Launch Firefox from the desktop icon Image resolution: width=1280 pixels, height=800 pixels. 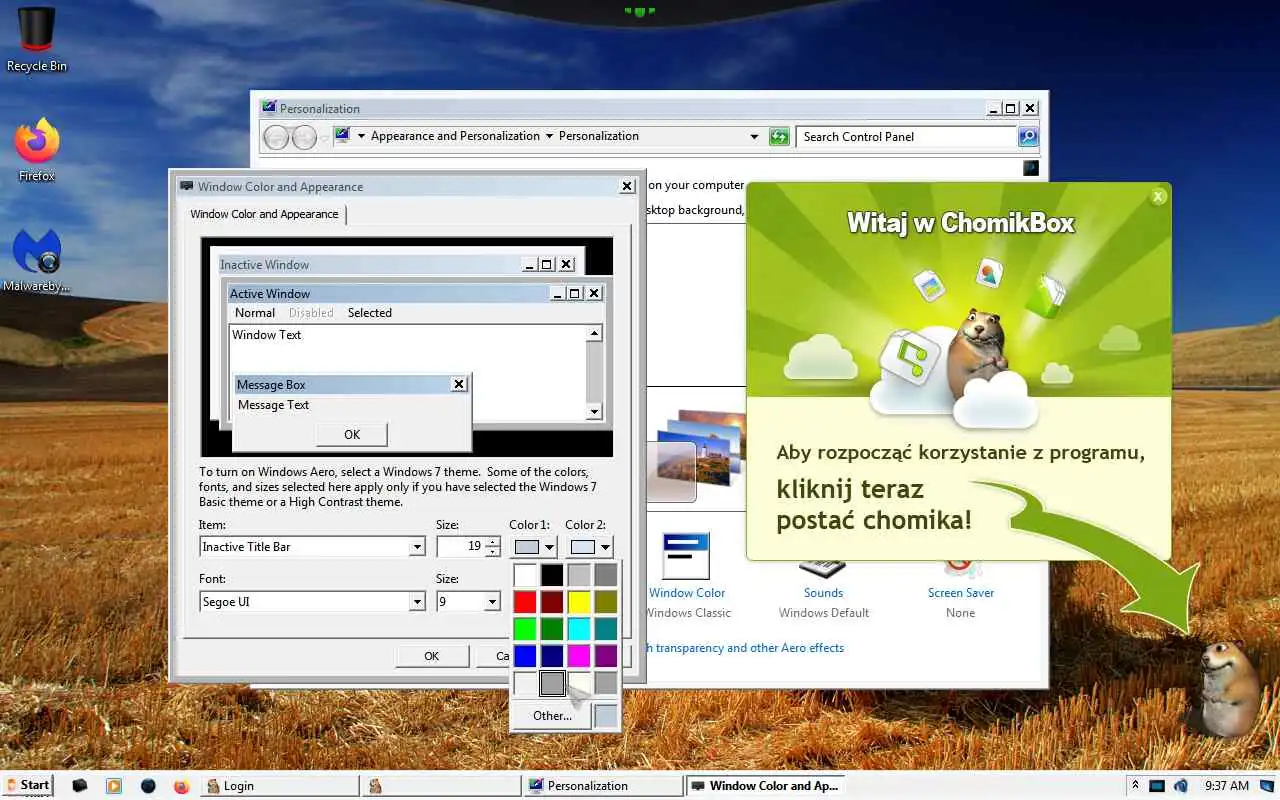click(37, 150)
